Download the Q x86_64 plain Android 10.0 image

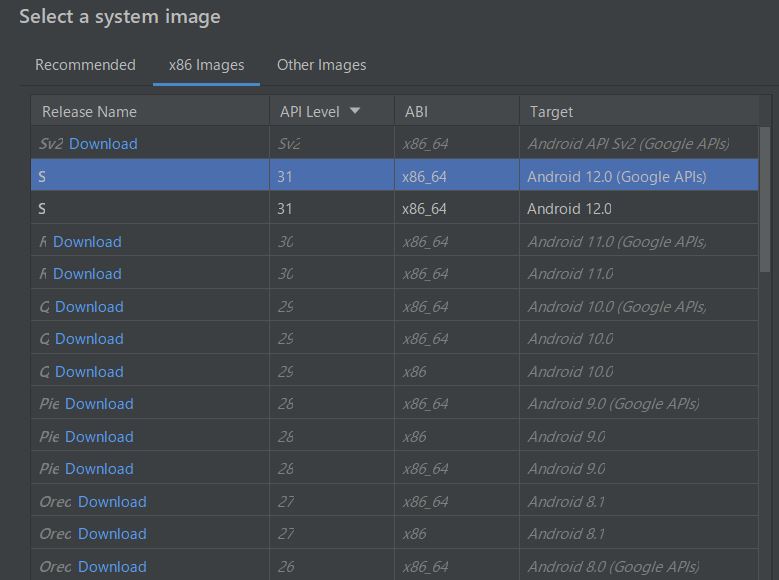click(x=89, y=338)
